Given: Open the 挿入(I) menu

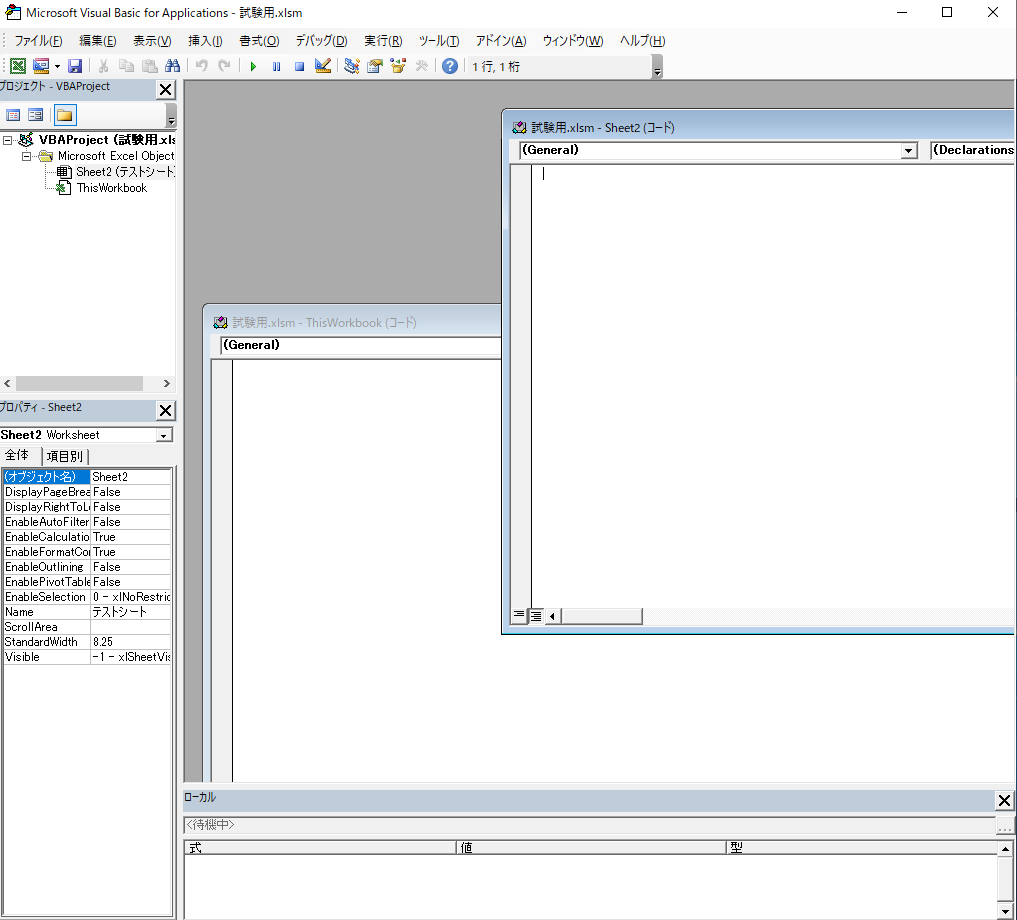Looking at the screenshot, I should pos(205,41).
